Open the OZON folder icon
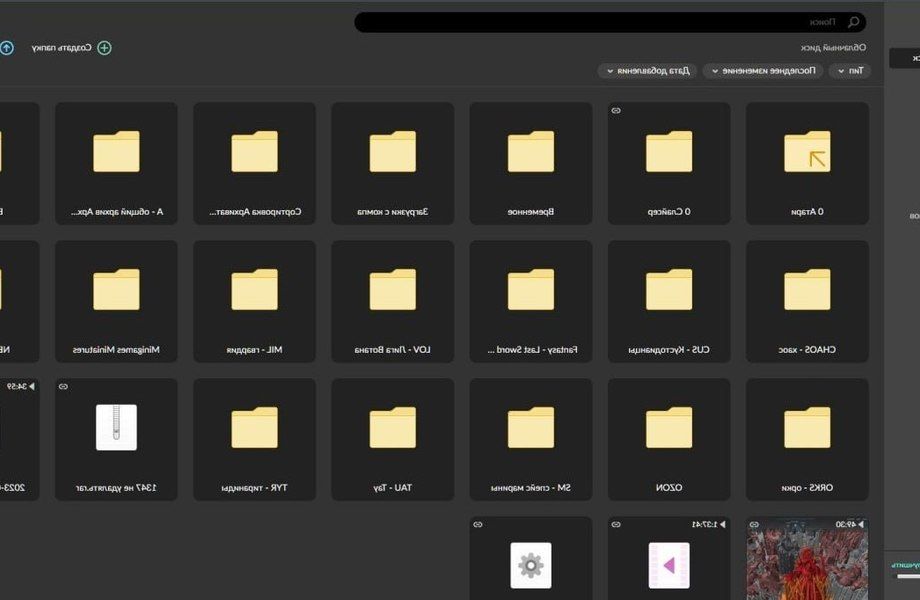 [x=669, y=427]
